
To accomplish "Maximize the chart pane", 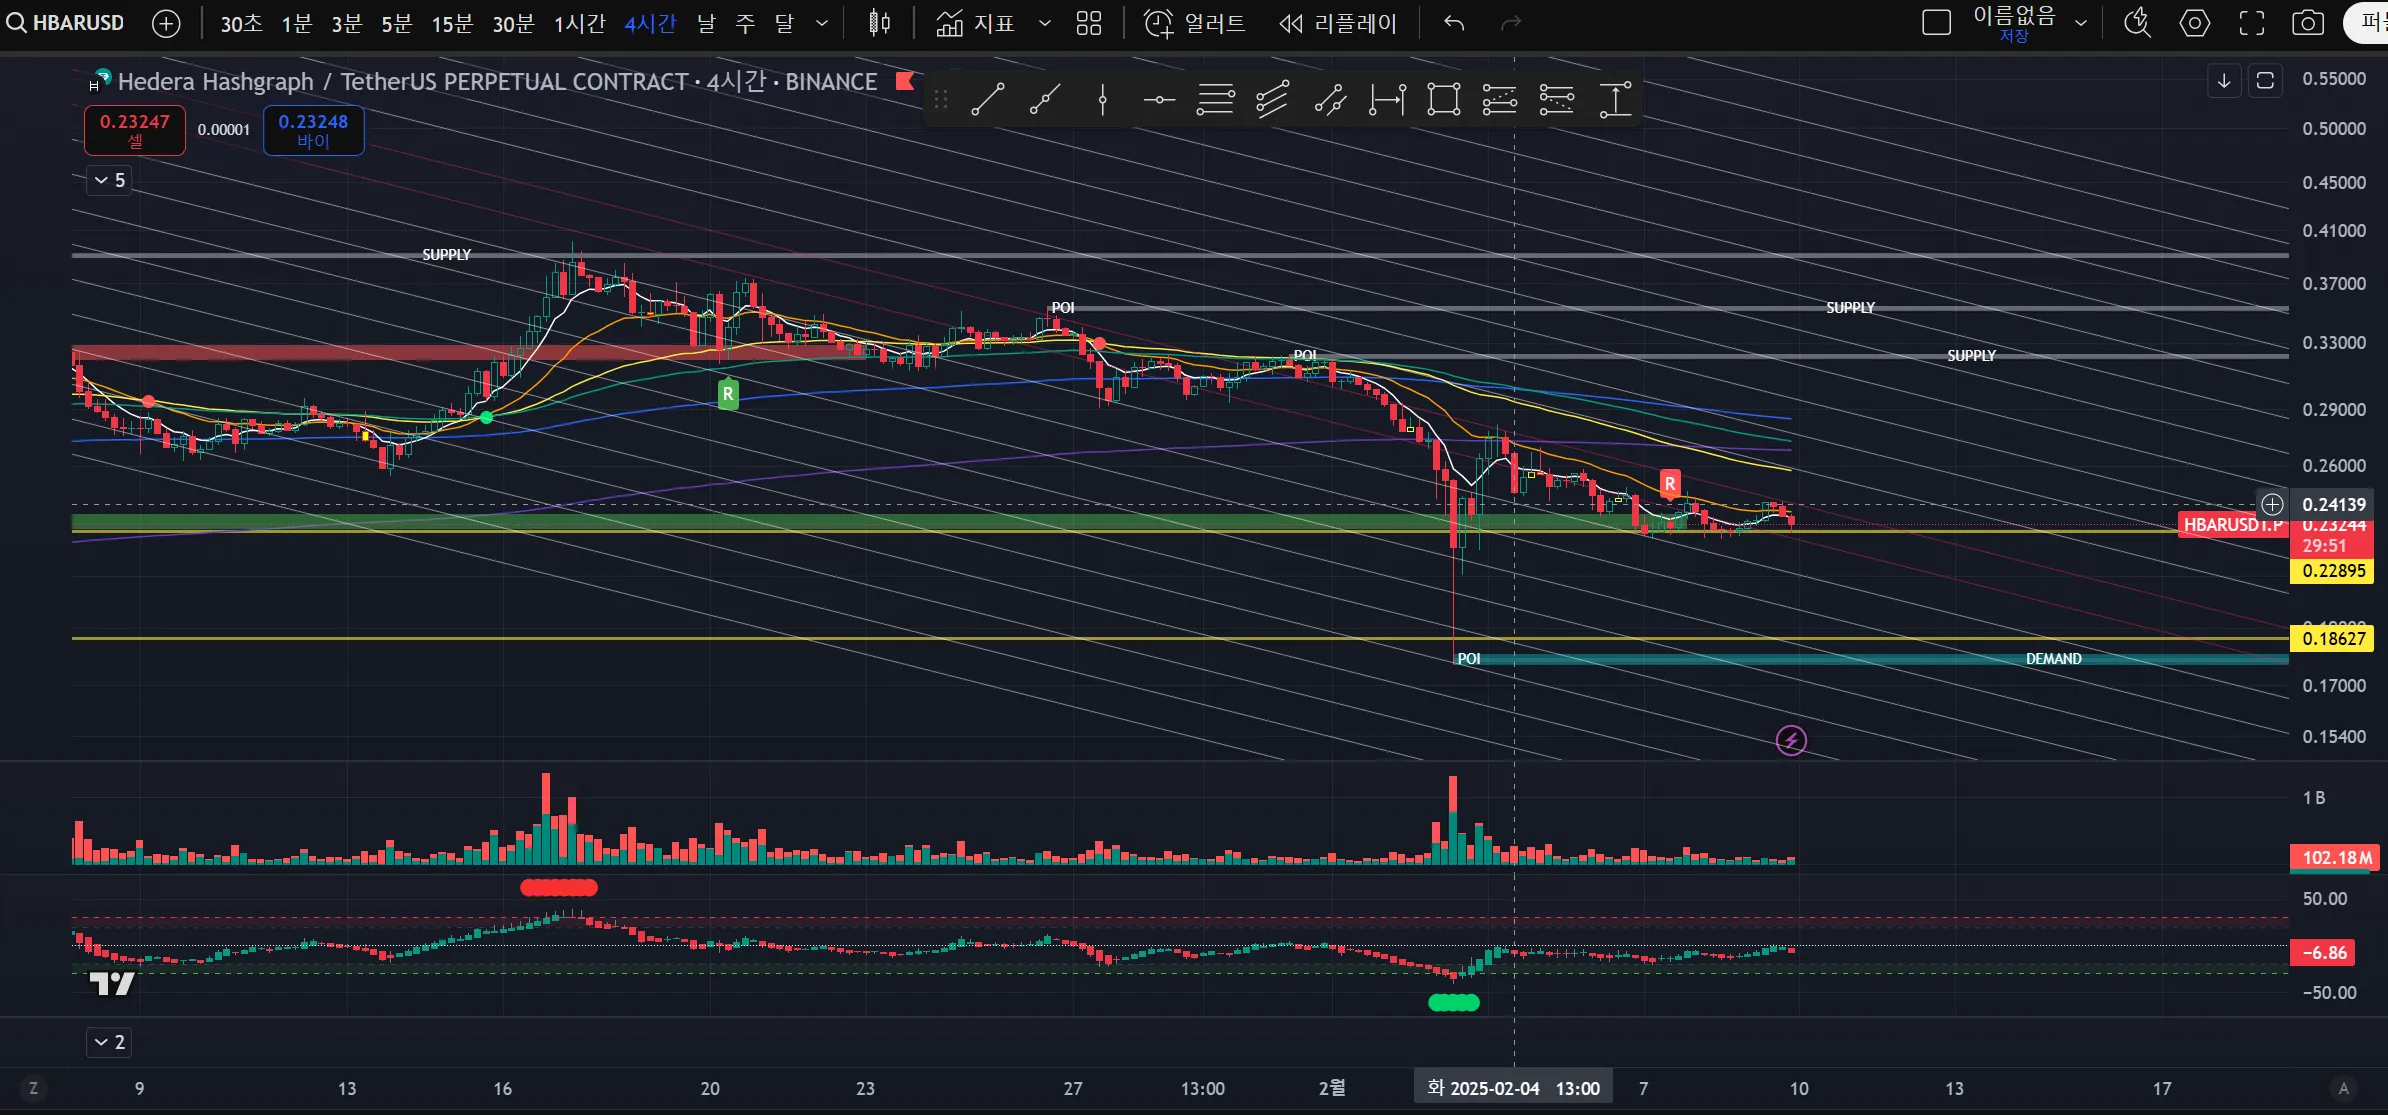I will [2265, 81].
